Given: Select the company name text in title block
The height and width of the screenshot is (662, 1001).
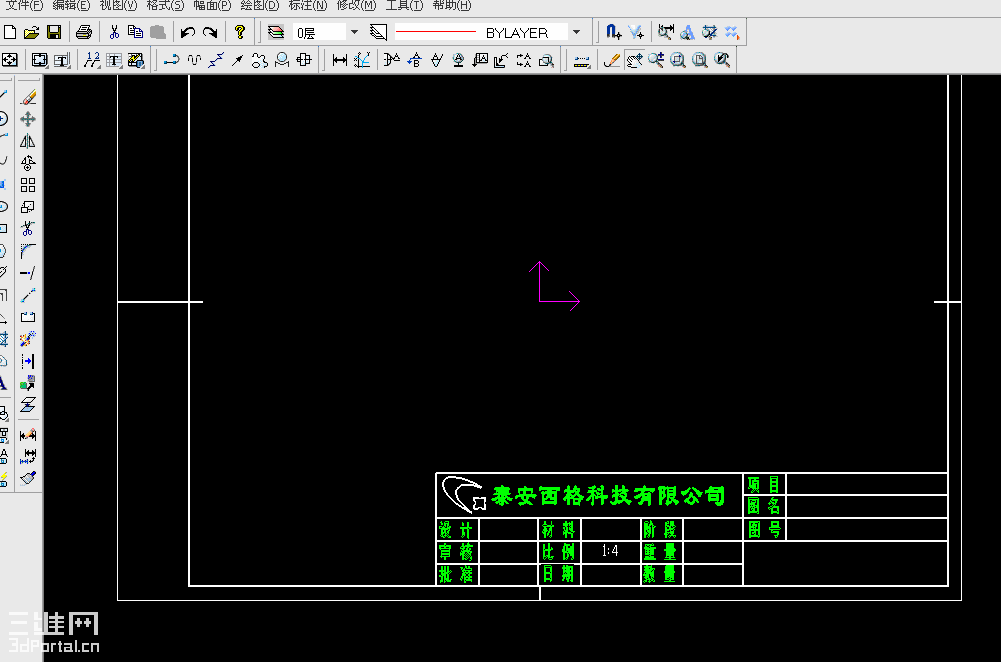Looking at the screenshot, I should tap(608, 495).
